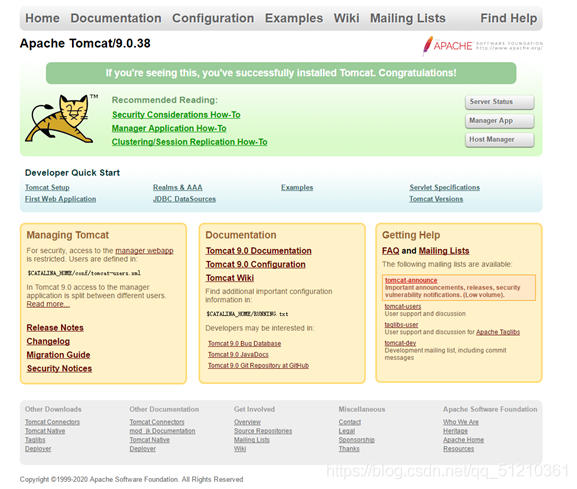Open the Documentation navigation item
The width and height of the screenshot is (577, 489).
116,18
